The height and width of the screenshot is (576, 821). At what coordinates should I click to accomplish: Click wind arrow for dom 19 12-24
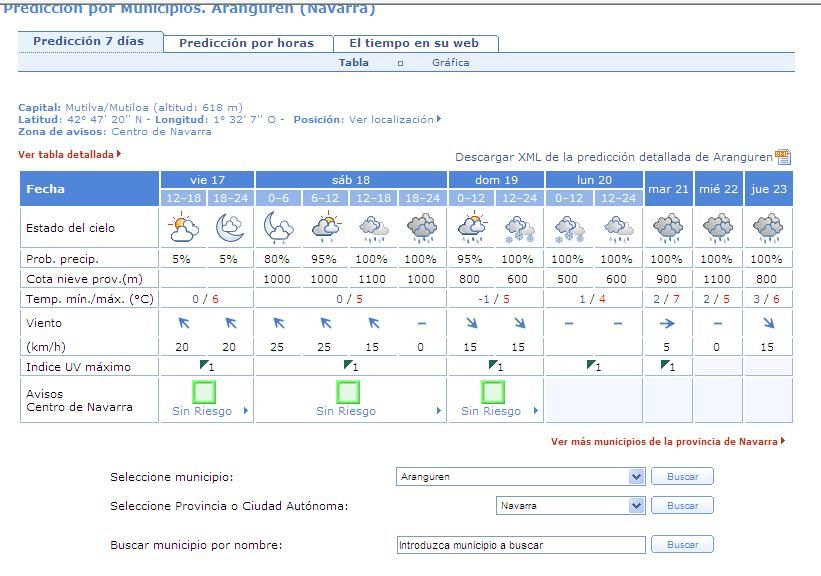click(x=519, y=323)
